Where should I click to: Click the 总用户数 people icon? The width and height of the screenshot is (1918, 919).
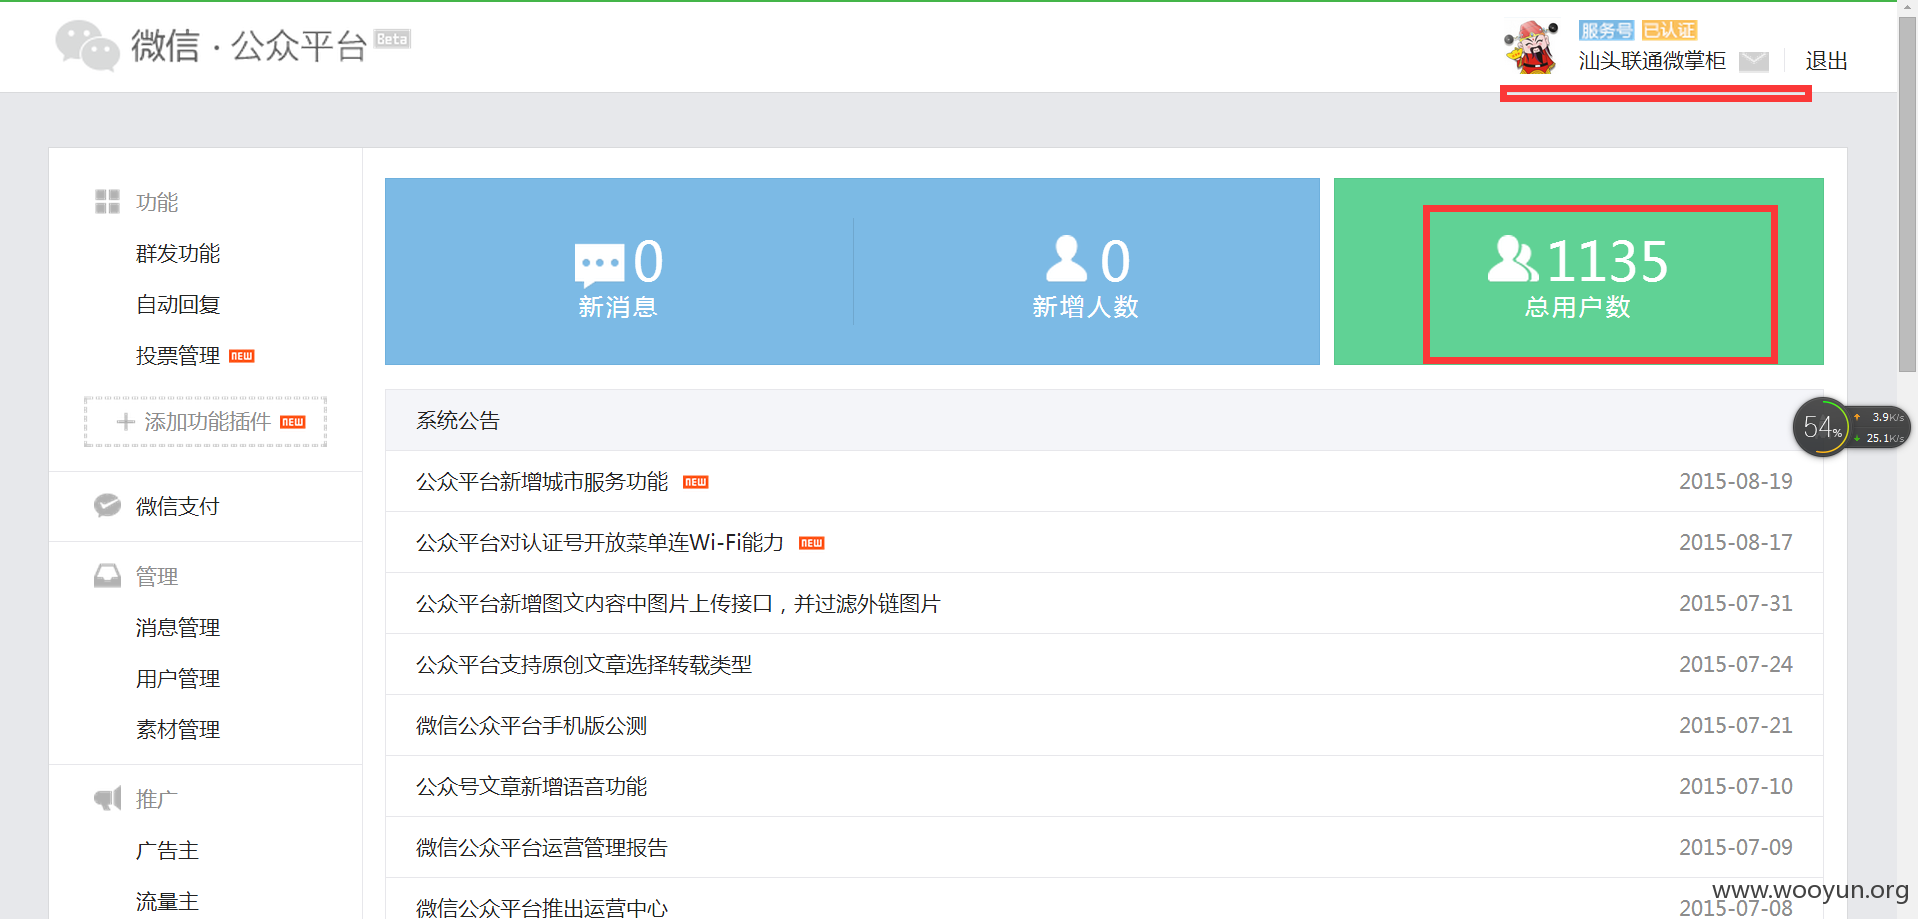(1513, 260)
